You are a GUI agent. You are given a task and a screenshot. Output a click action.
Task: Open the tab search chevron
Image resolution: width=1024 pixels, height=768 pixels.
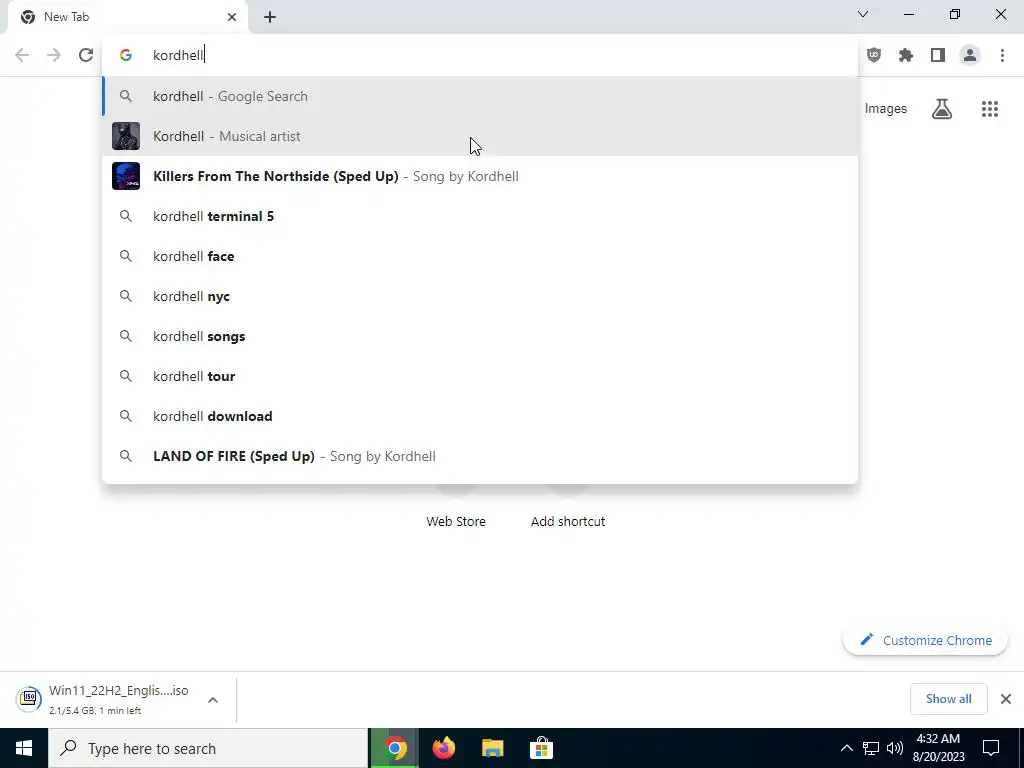coord(863,14)
